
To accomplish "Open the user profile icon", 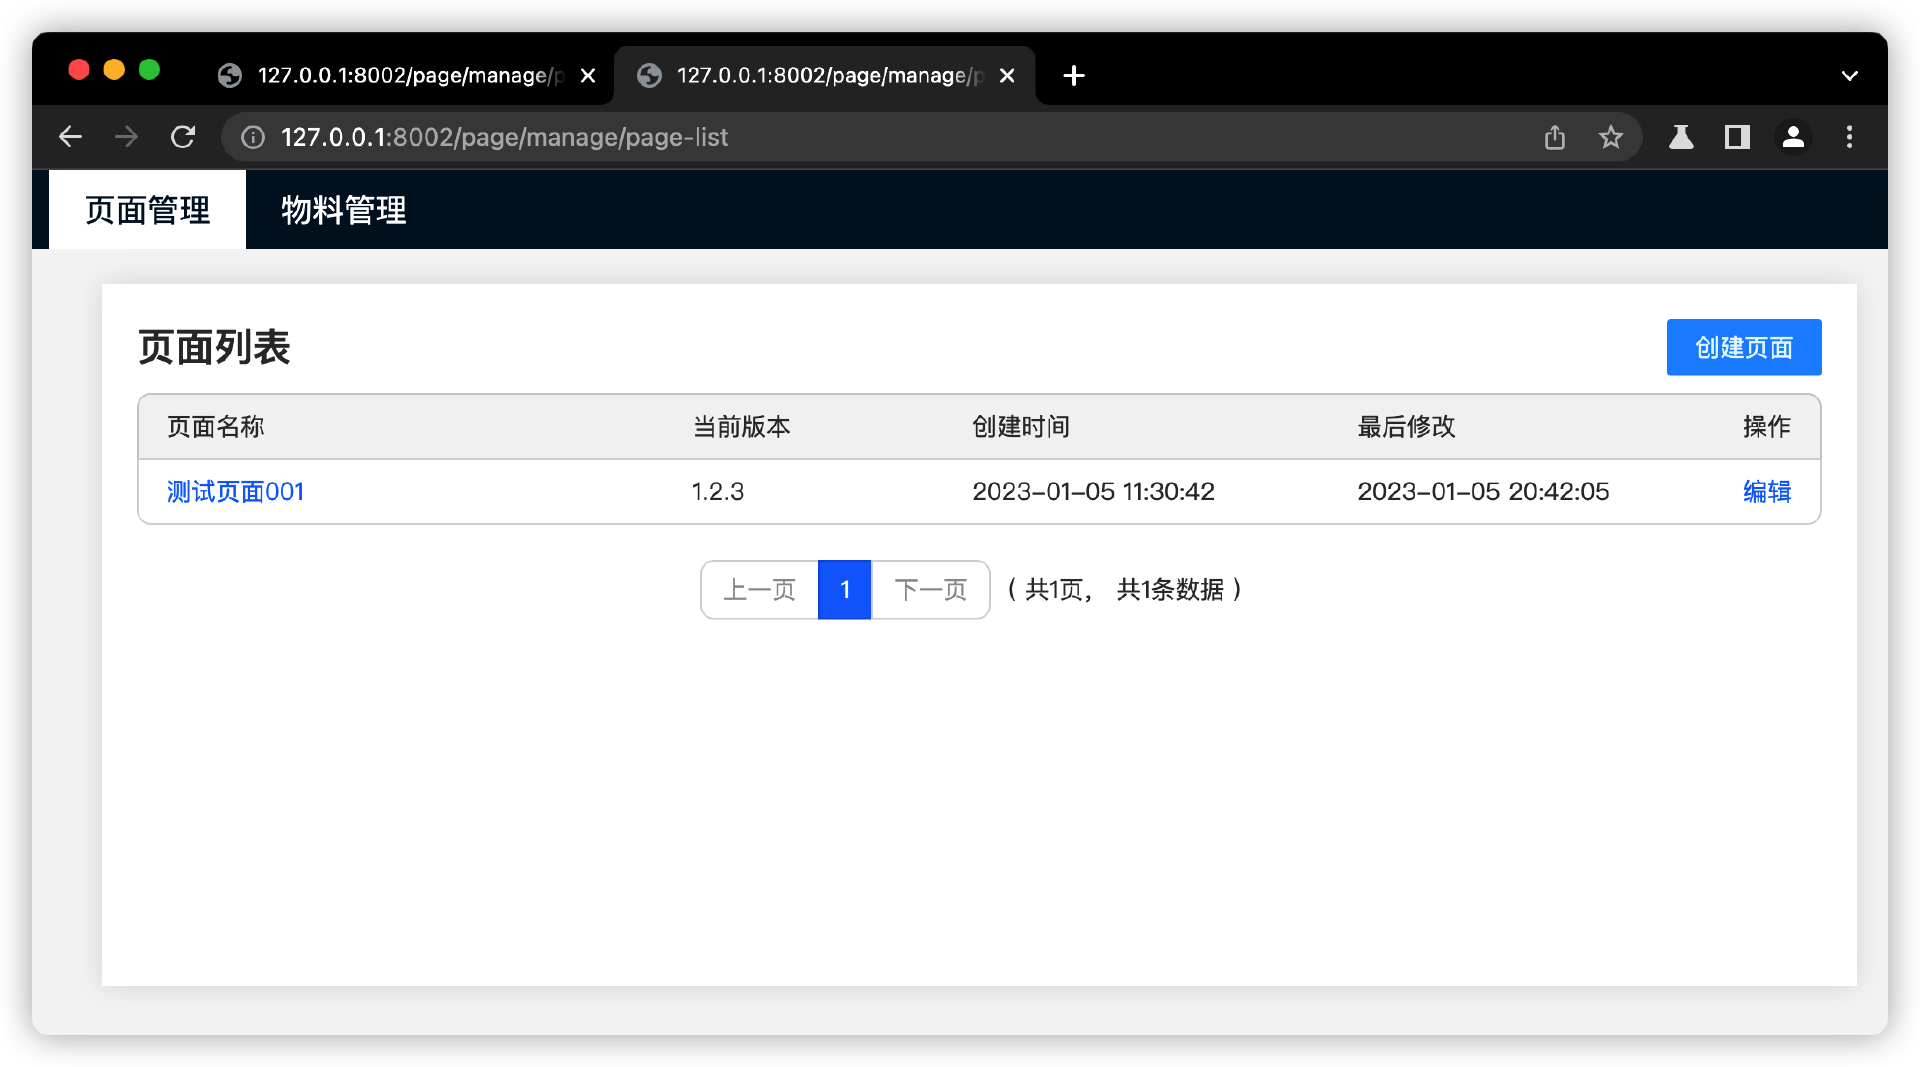I will [1793, 137].
